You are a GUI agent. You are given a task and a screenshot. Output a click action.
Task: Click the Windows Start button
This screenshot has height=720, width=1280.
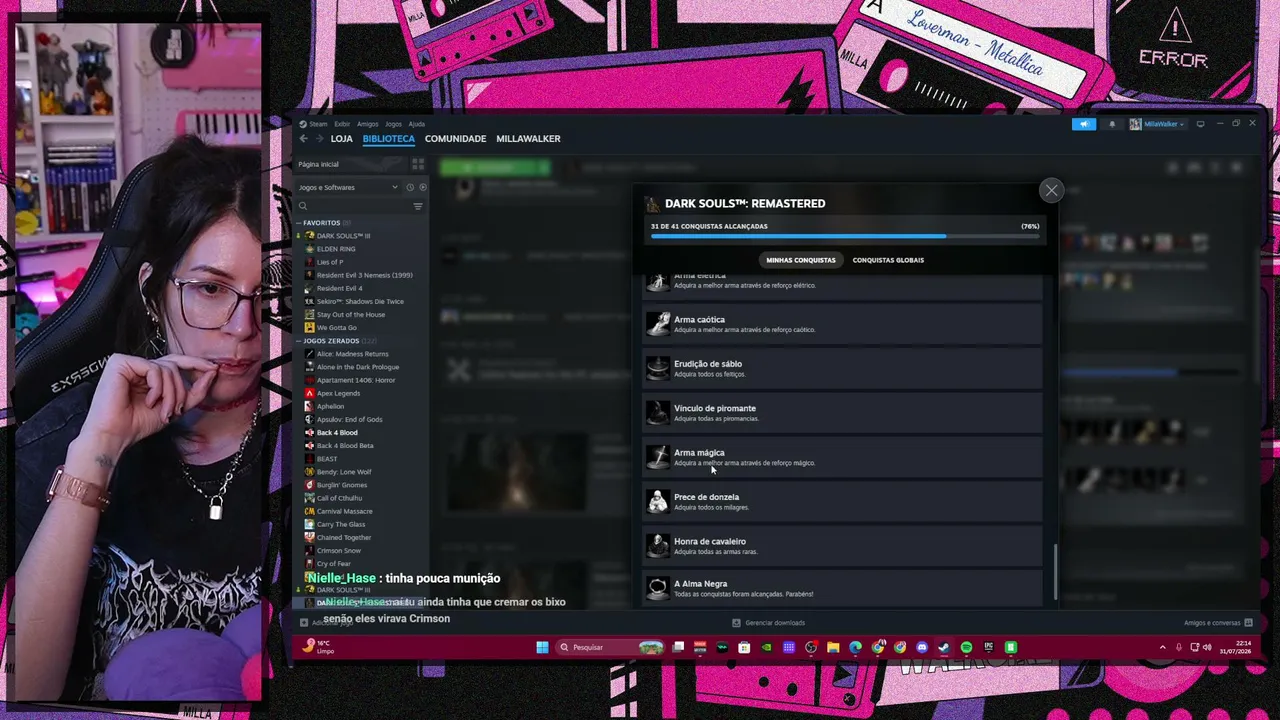542,647
